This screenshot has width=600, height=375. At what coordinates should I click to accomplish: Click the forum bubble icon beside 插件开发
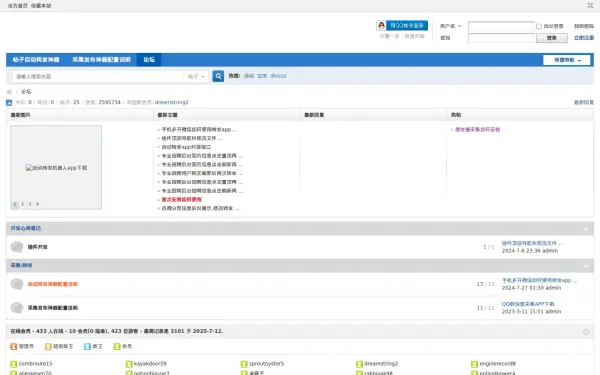point(17,247)
